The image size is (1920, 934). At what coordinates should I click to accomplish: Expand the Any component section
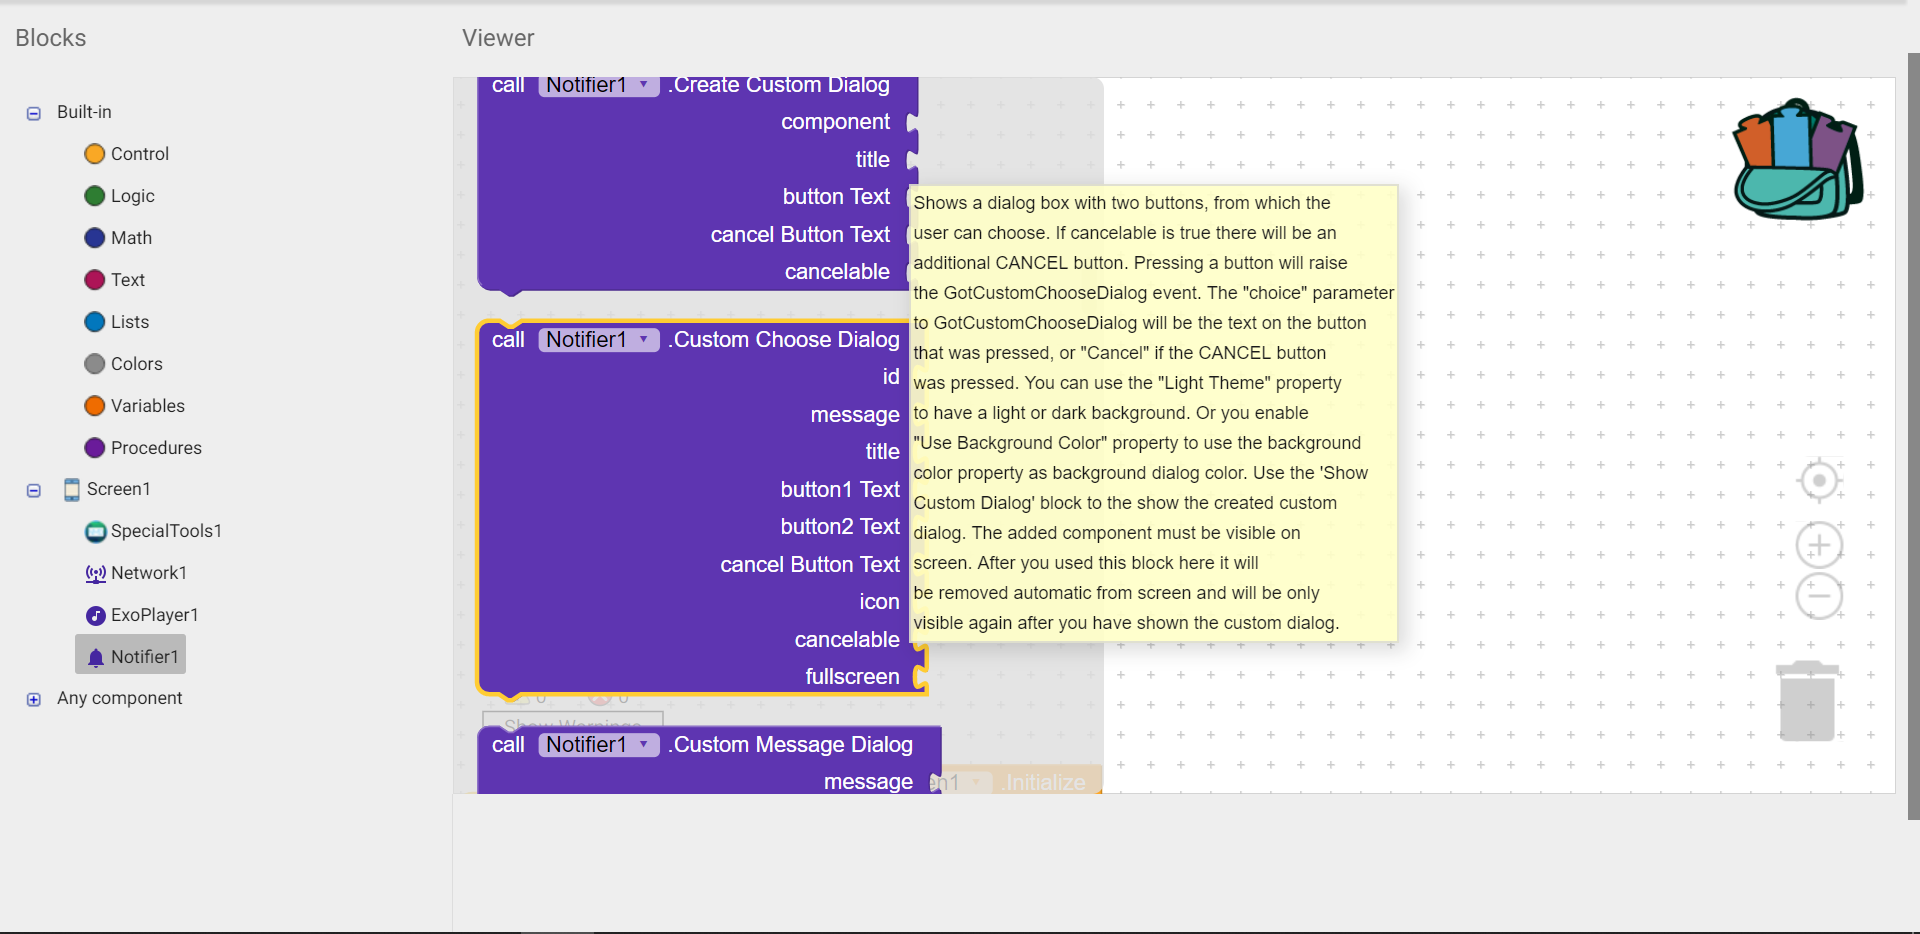34,699
